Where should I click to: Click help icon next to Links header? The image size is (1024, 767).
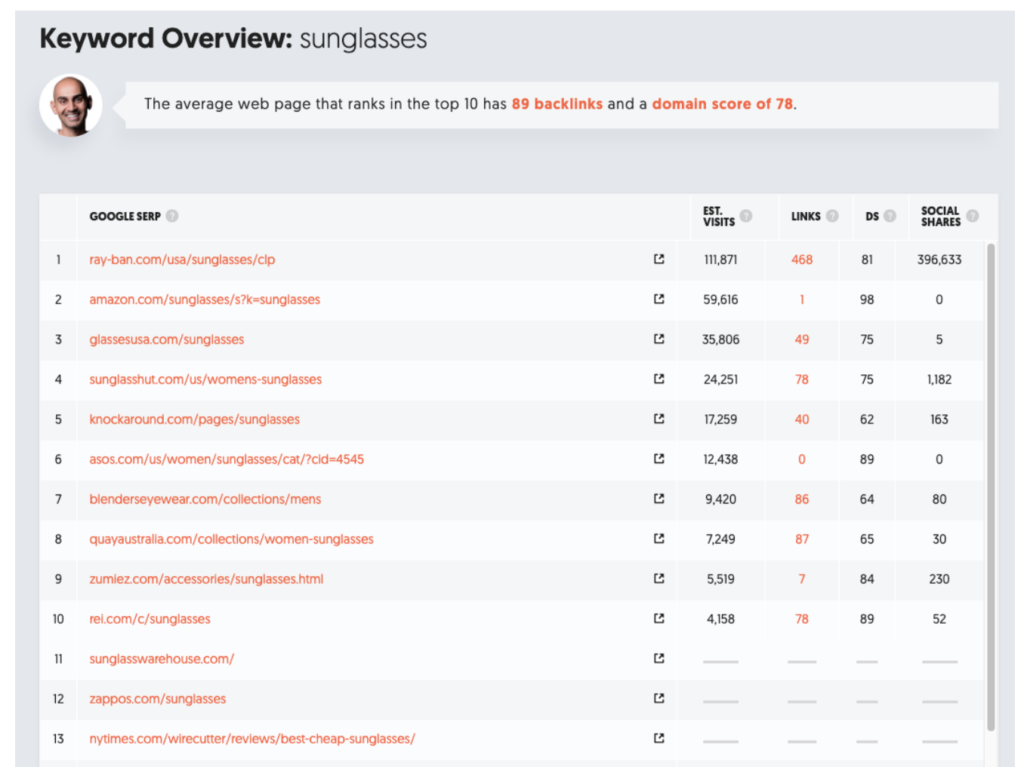[x=832, y=216]
